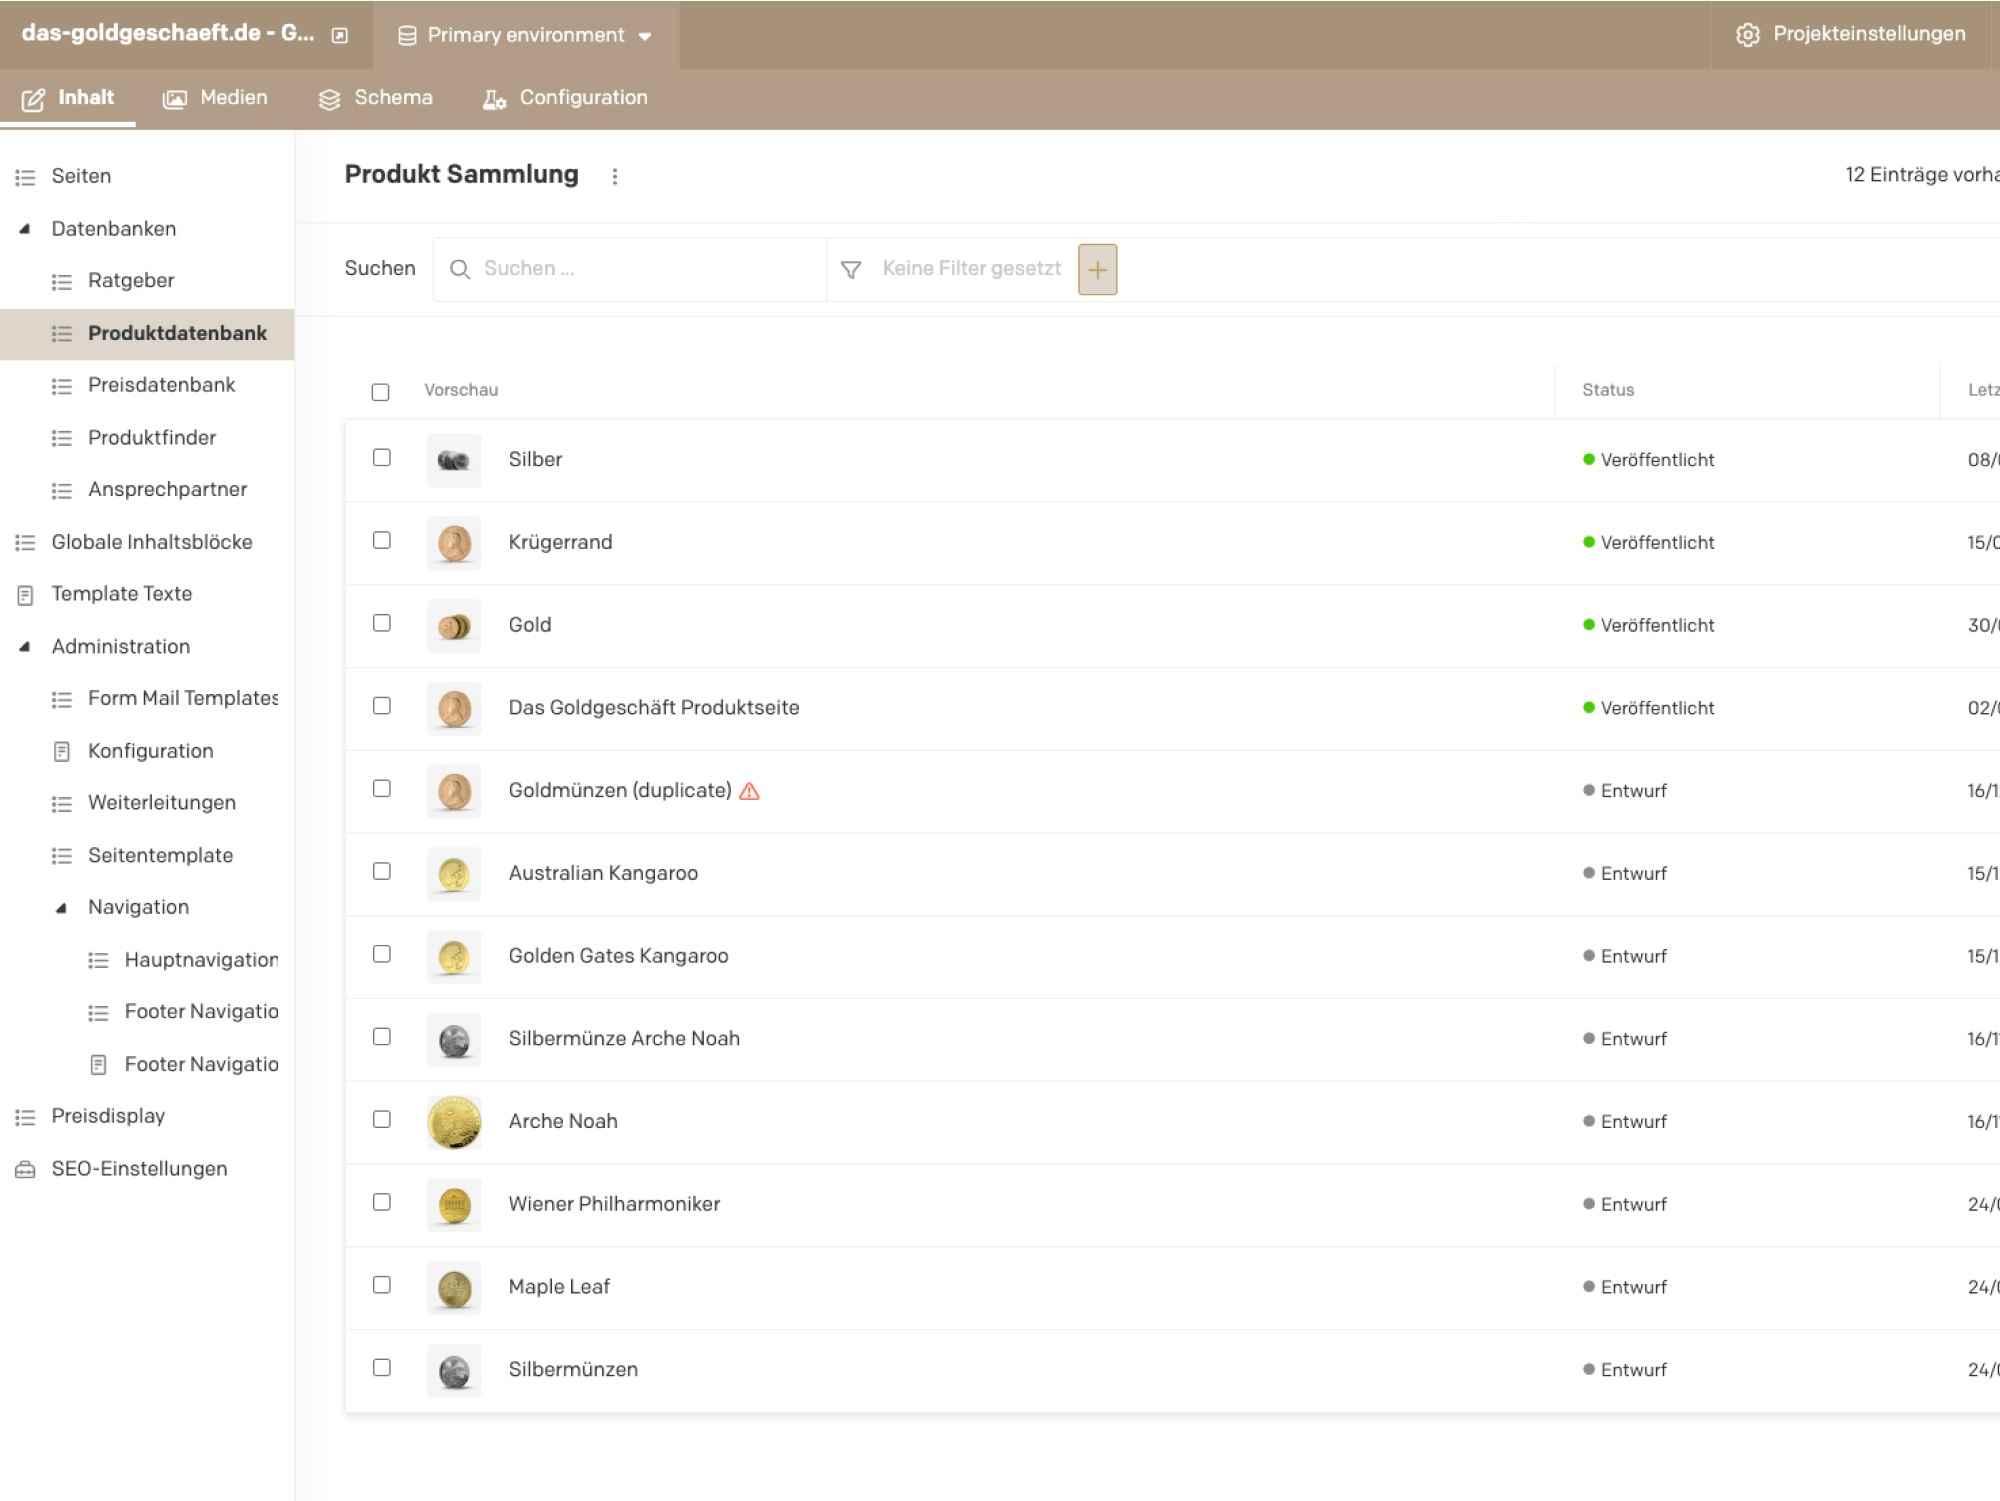
Task: Open Preisdatenbank in the sidebar
Action: [x=161, y=385]
